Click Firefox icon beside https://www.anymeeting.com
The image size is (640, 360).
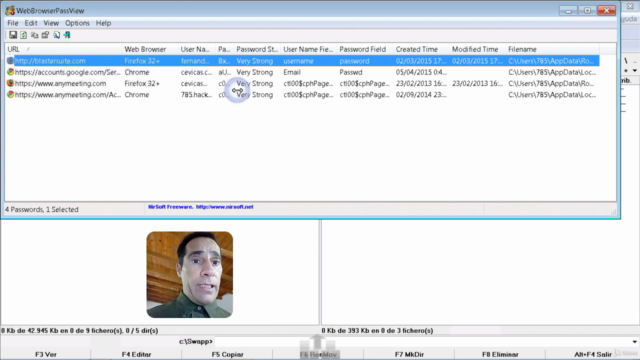[x=11, y=83]
